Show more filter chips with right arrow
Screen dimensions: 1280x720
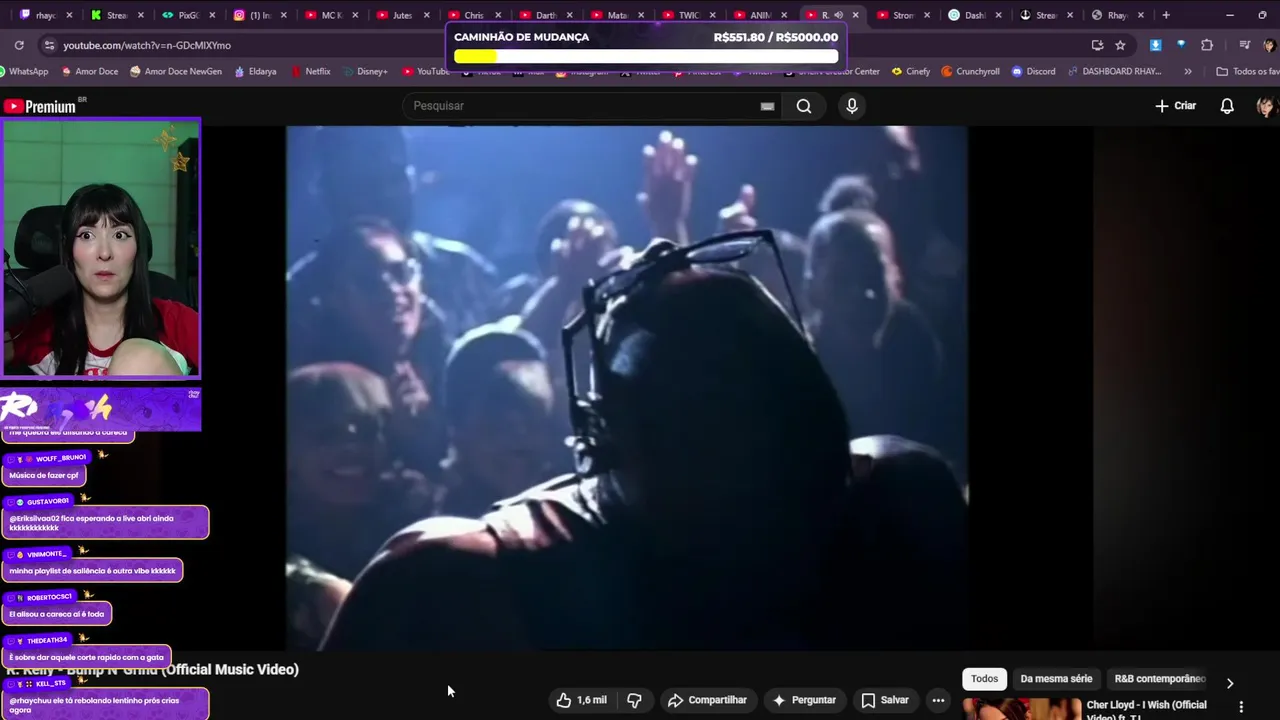1230,683
